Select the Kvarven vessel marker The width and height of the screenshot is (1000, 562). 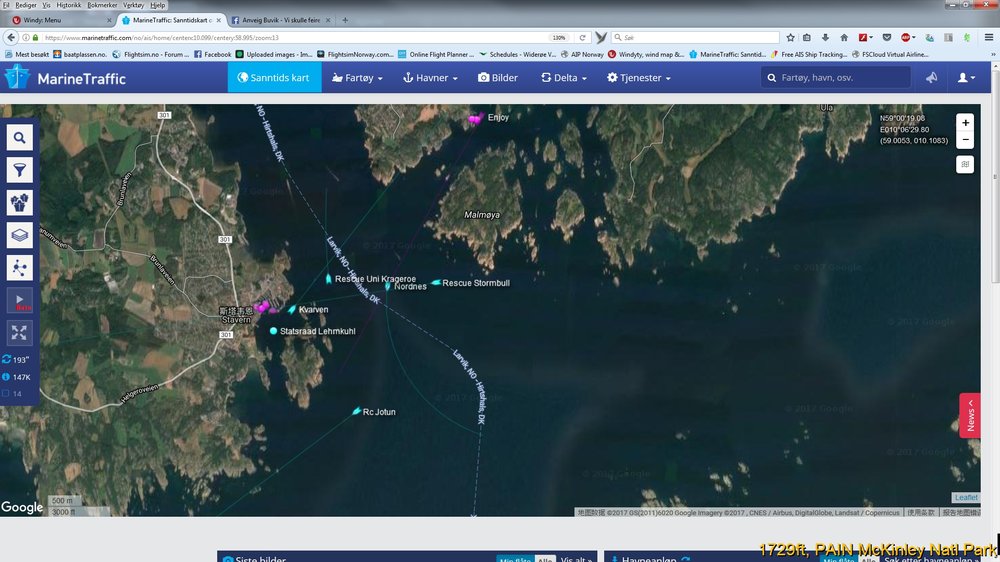[x=292, y=309]
